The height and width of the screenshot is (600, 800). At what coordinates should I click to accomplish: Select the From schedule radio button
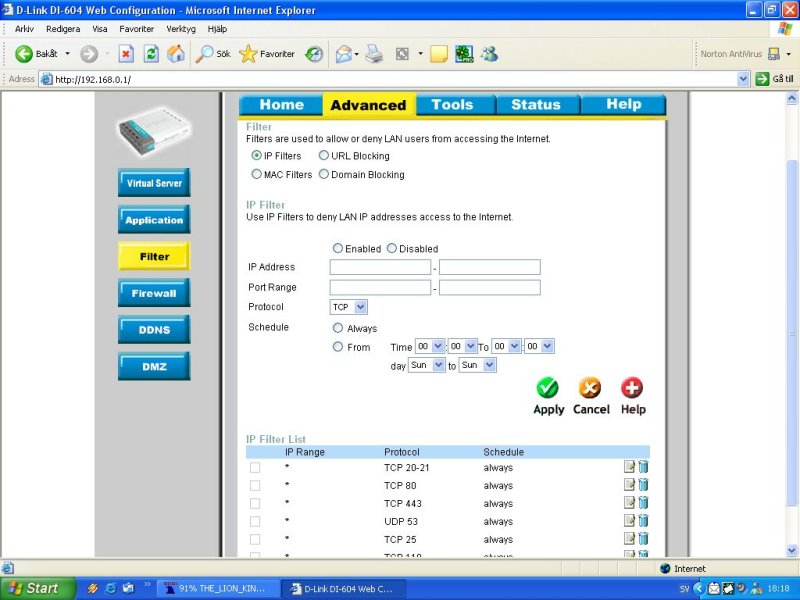pyautogui.click(x=337, y=346)
